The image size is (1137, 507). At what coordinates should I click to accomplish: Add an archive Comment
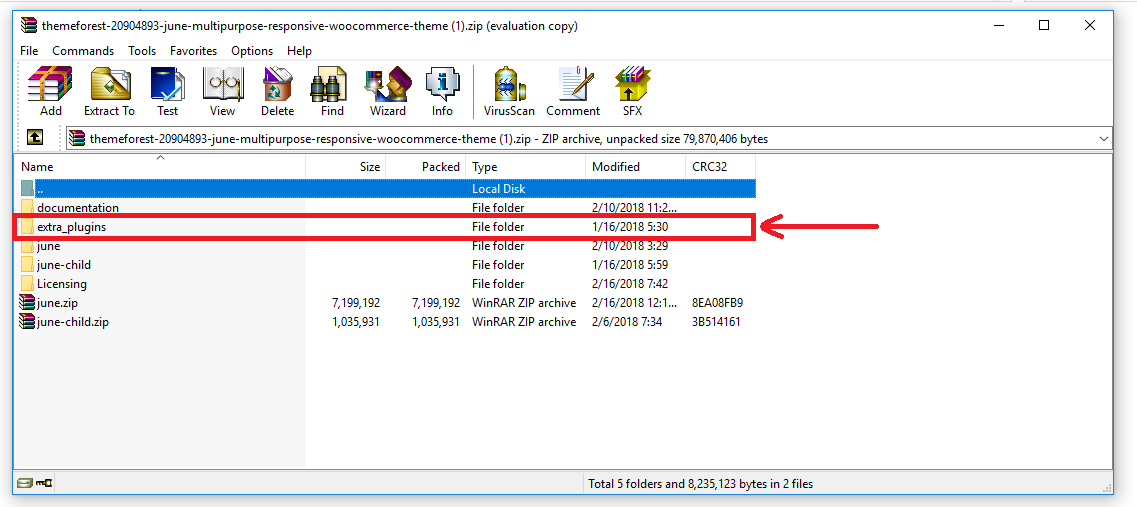(573, 91)
